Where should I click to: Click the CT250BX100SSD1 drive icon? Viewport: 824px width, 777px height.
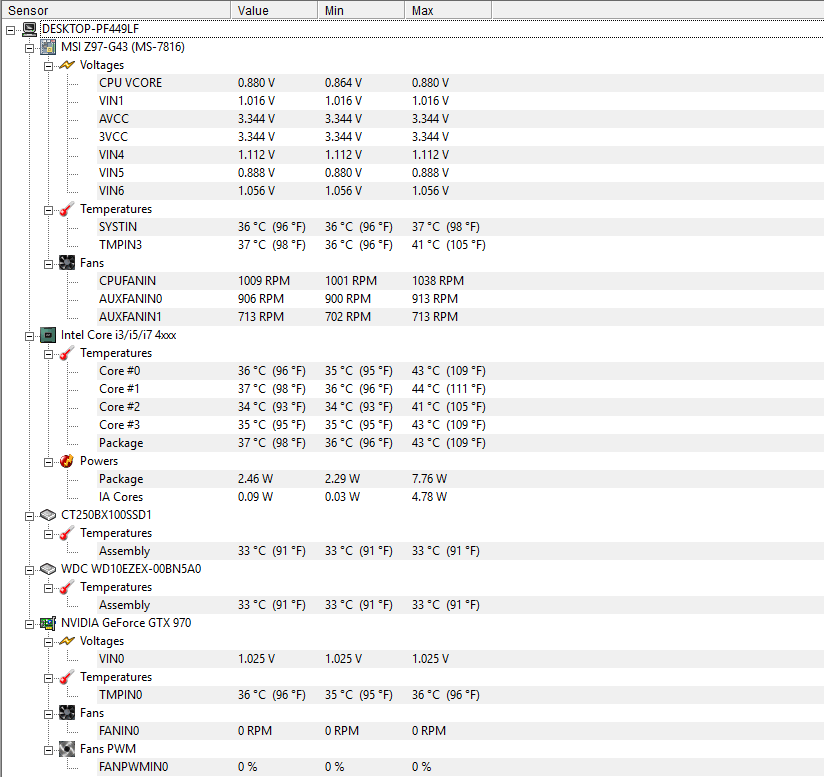tap(48, 515)
